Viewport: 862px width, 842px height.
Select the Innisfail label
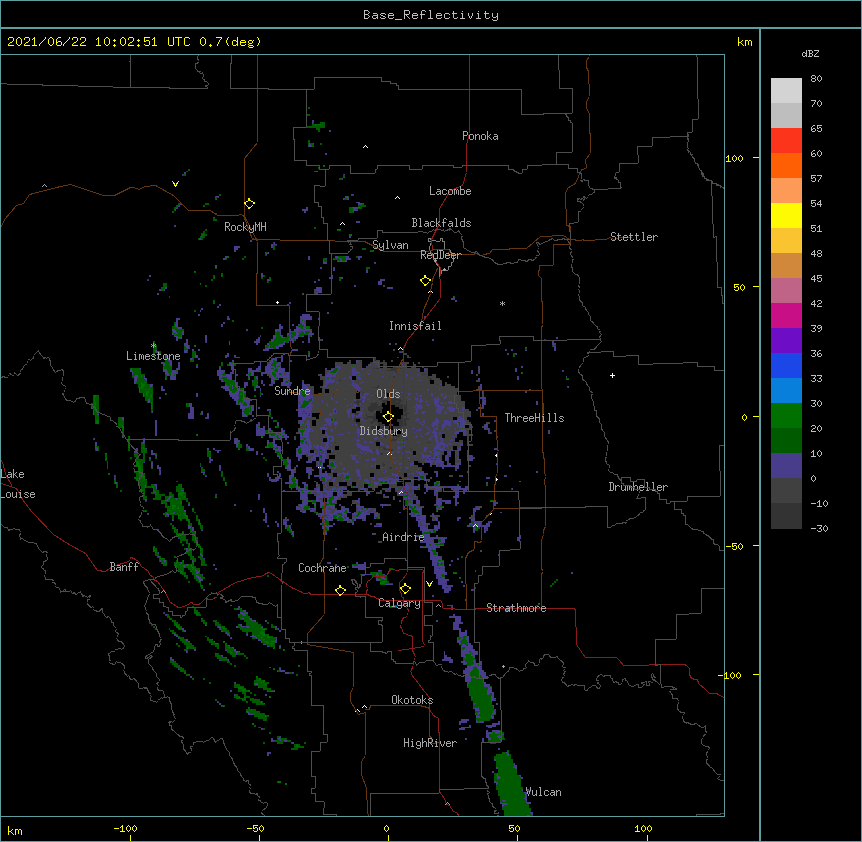click(415, 326)
